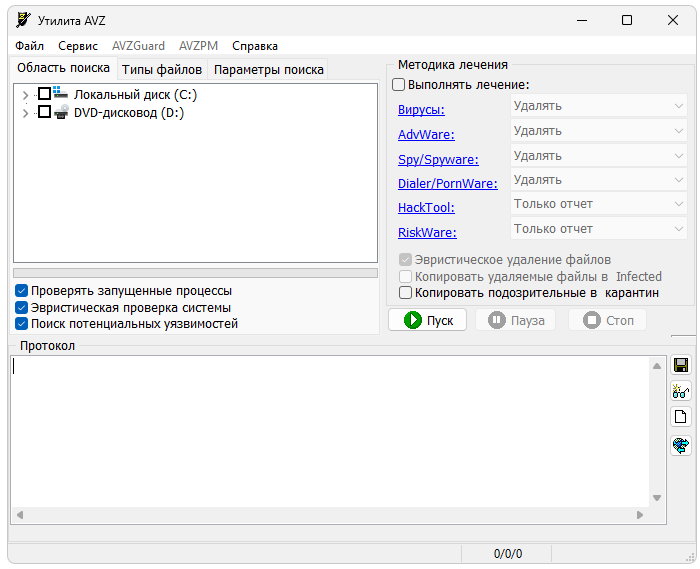
Task: Click protocol scroll right arrow
Action: tap(640, 515)
